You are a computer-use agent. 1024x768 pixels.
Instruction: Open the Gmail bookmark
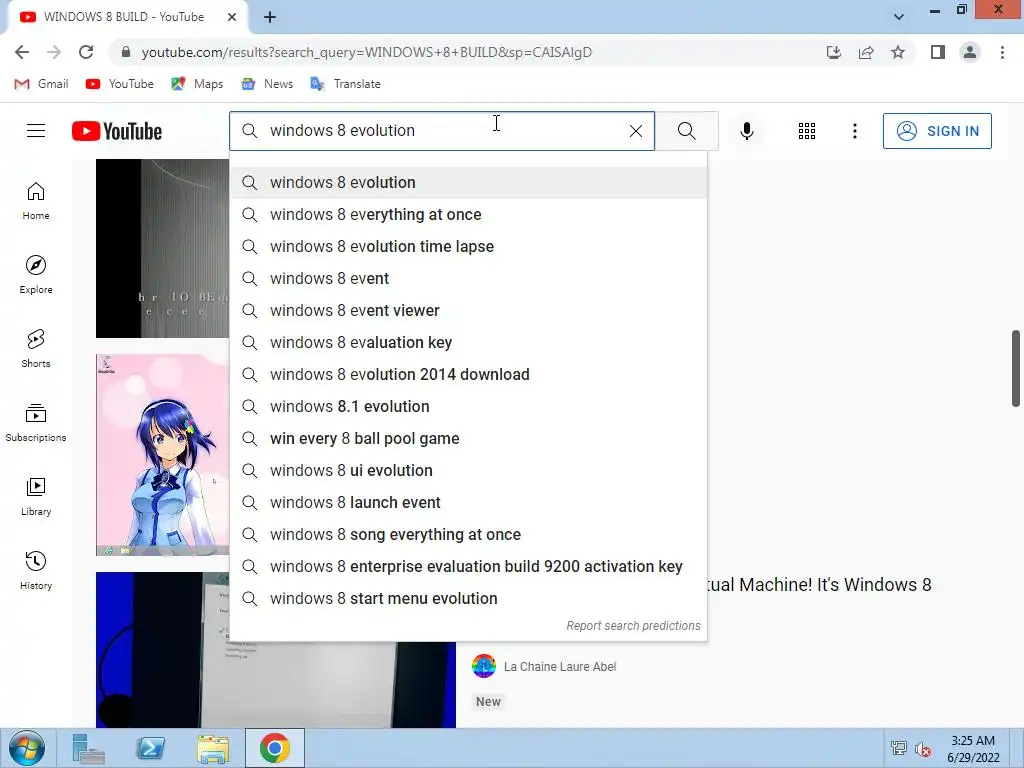[41, 84]
